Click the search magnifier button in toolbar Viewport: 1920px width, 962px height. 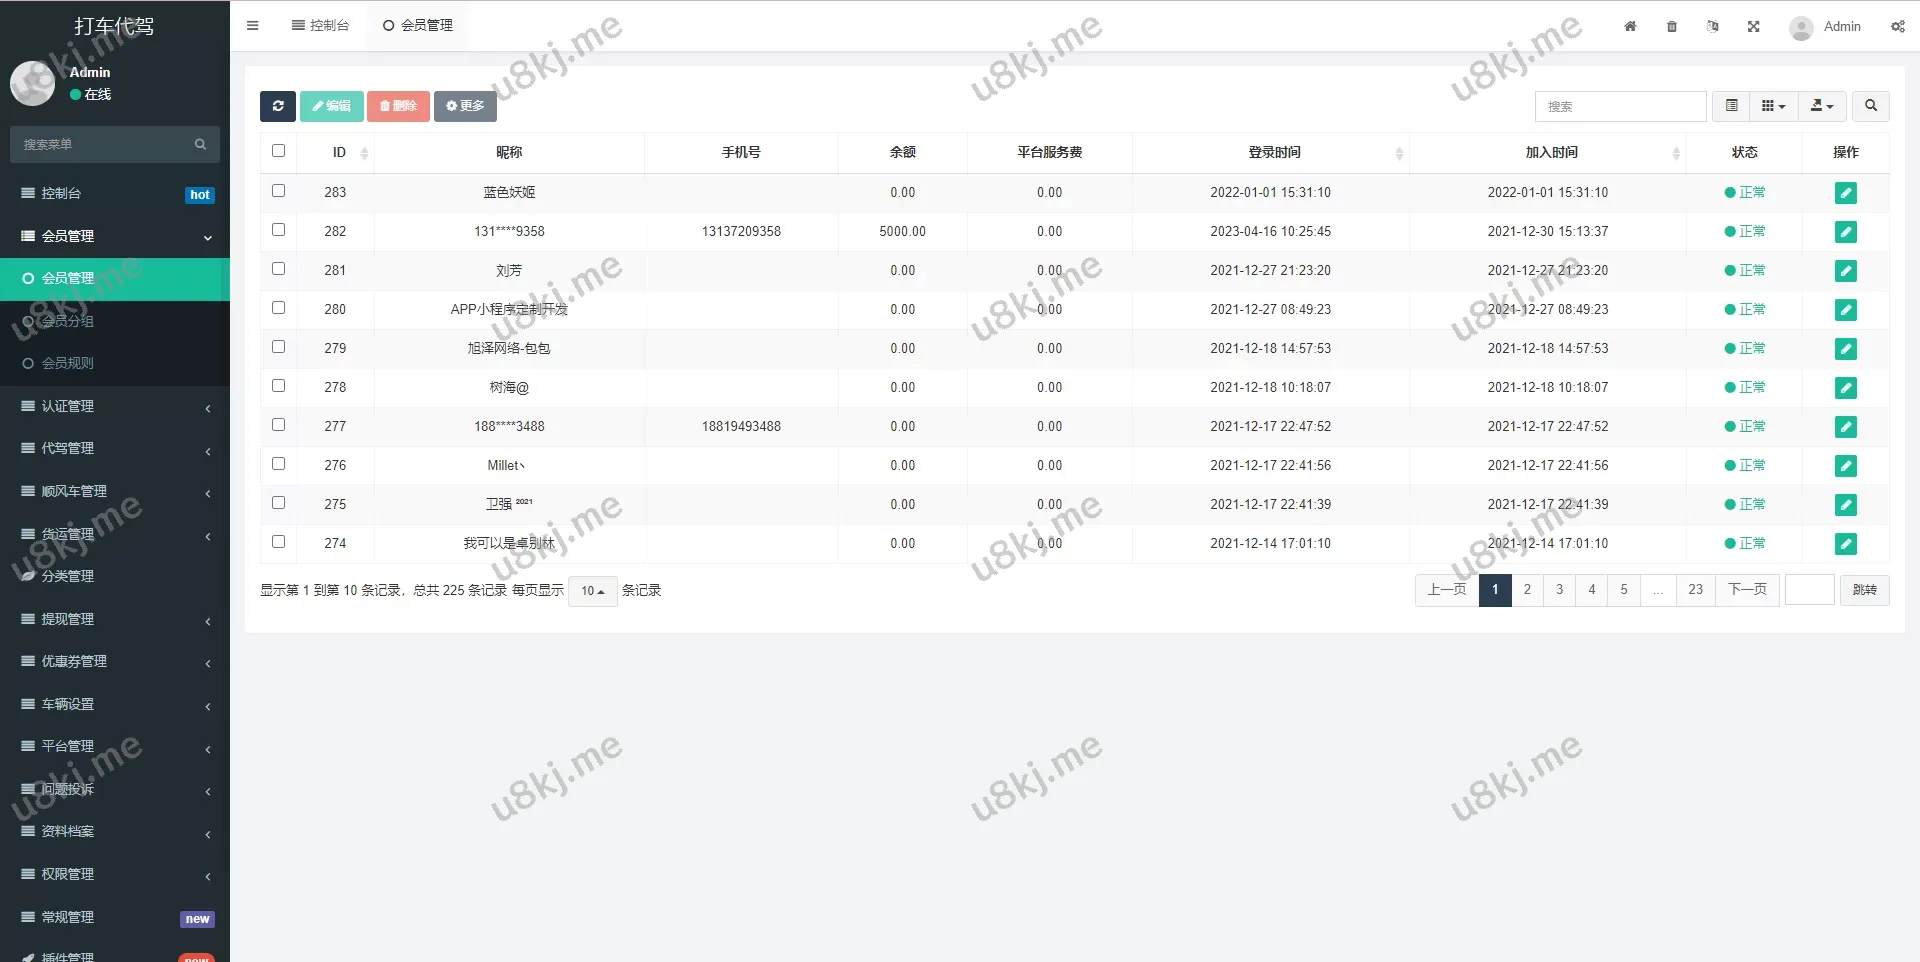(x=1870, y=106)
